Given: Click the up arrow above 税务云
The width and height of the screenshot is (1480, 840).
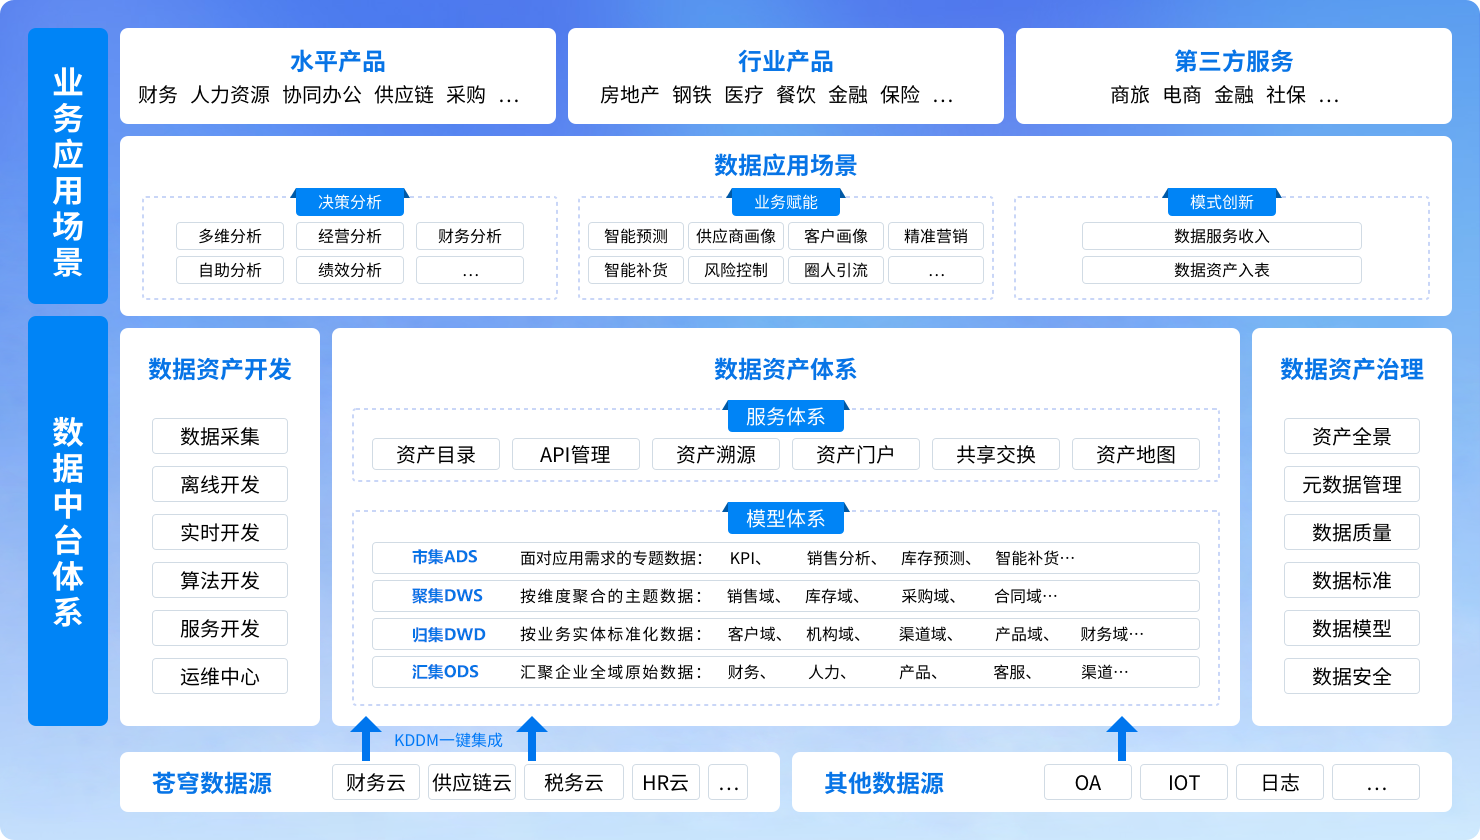Looking at the screenshot, I should tap(531, 739).
